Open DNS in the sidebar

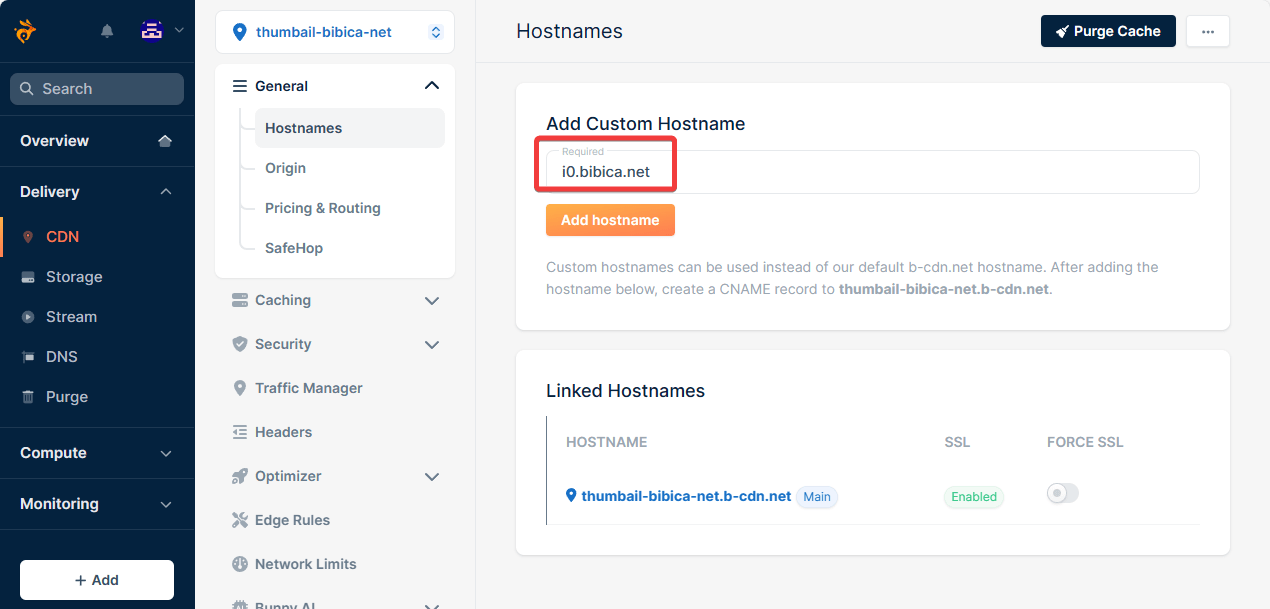coord(61,357)
